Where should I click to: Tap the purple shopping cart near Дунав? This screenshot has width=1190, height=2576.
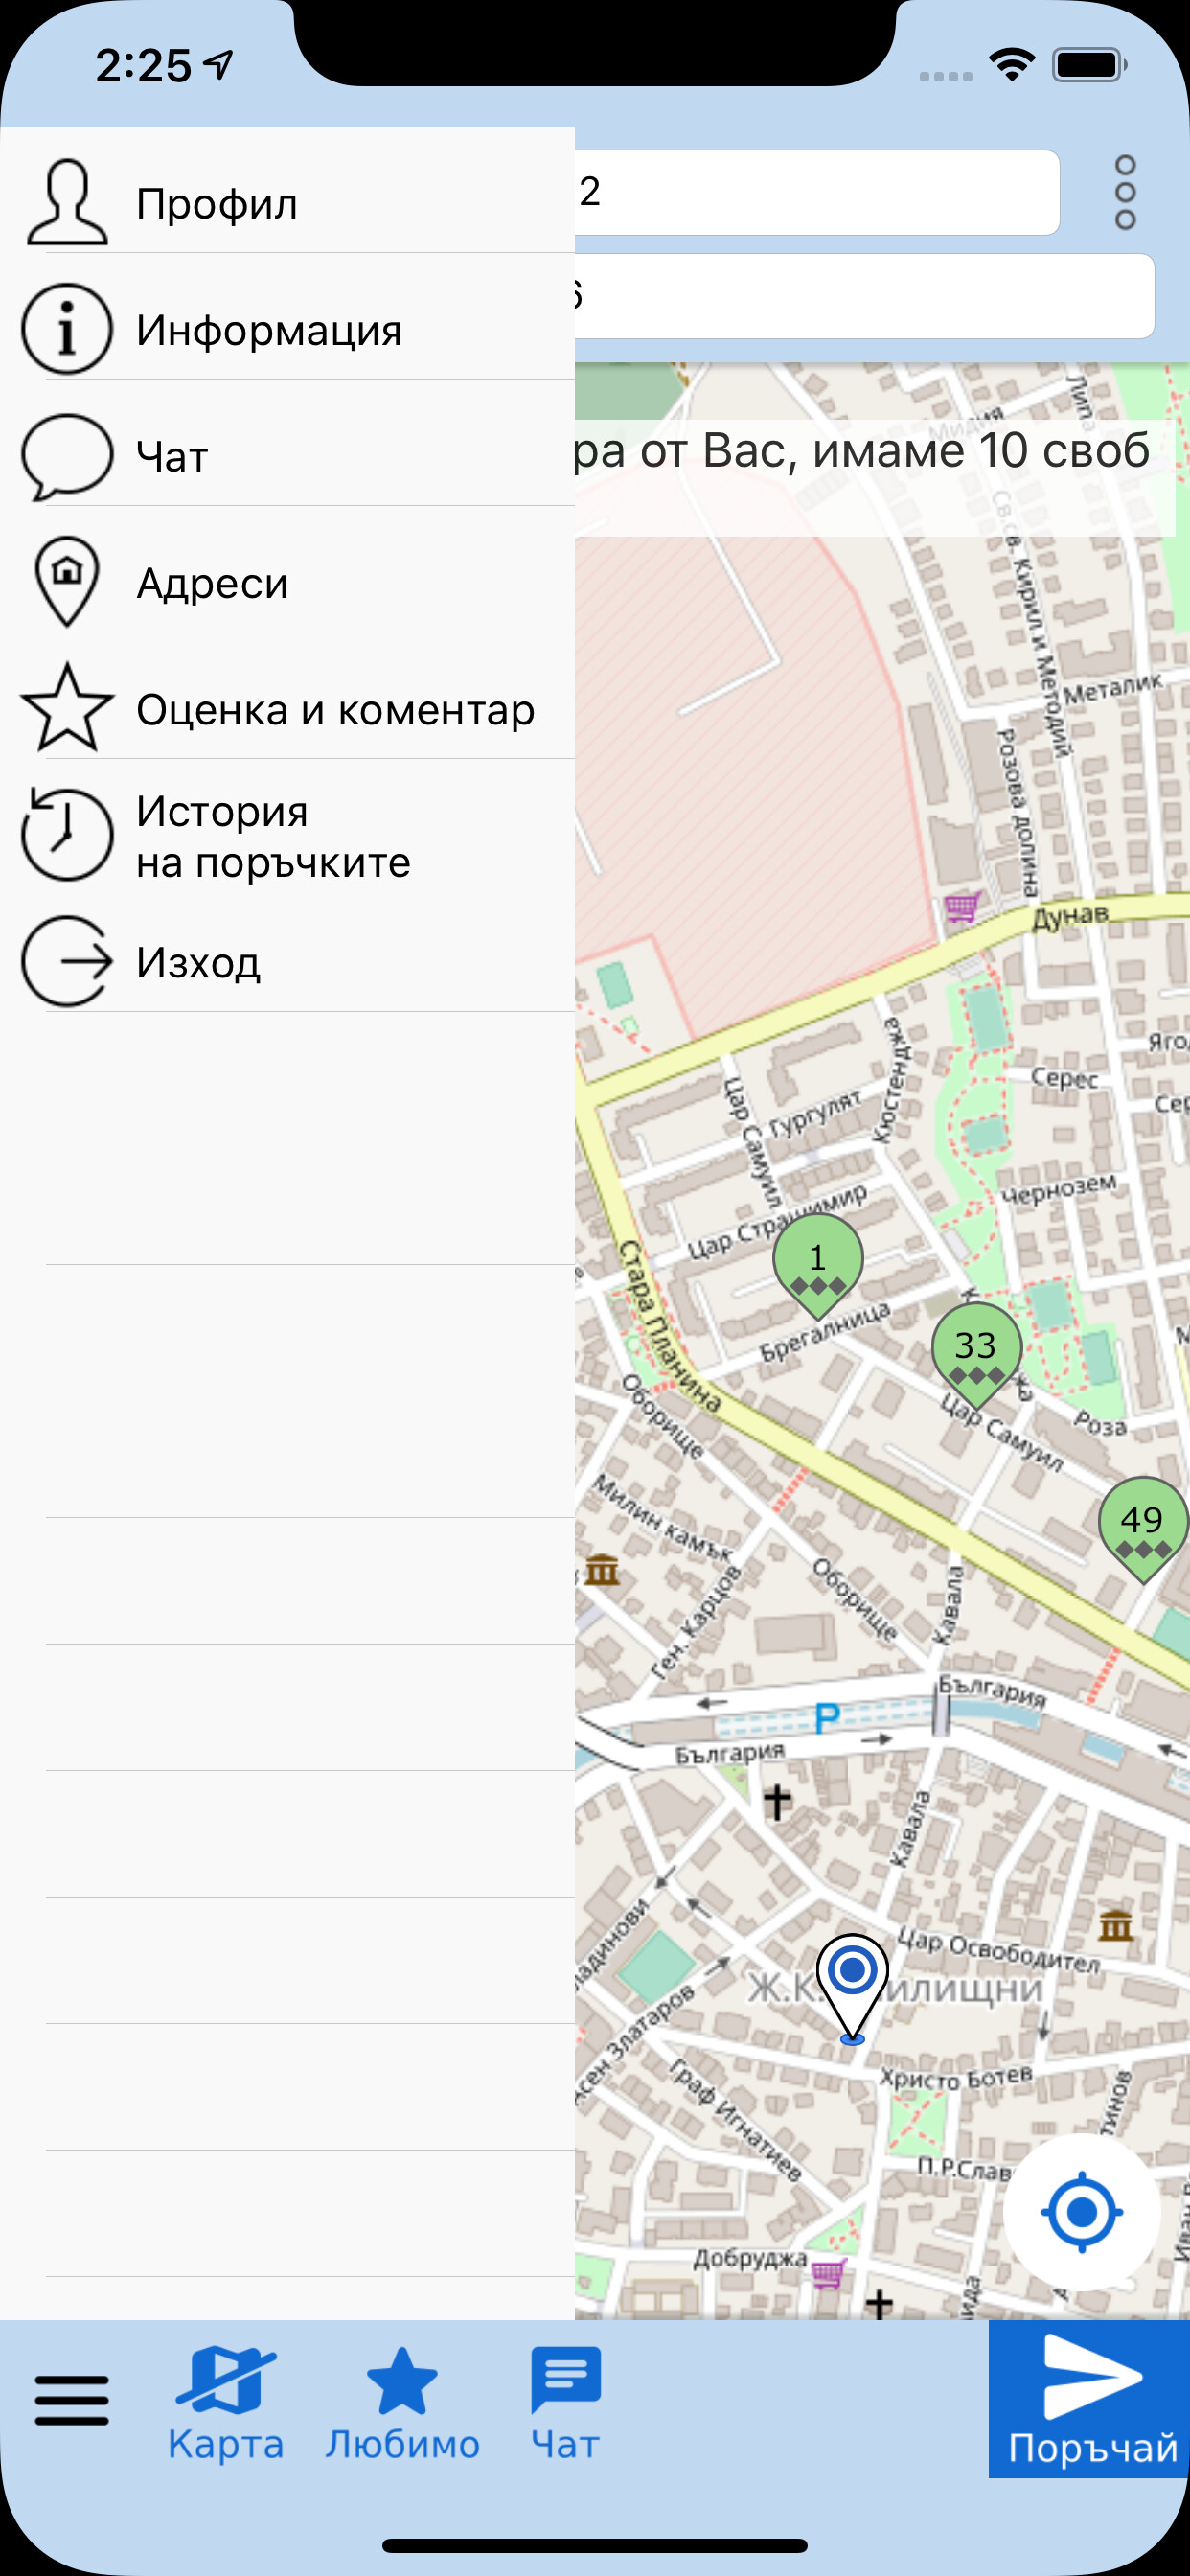click(x=962, y=908)
